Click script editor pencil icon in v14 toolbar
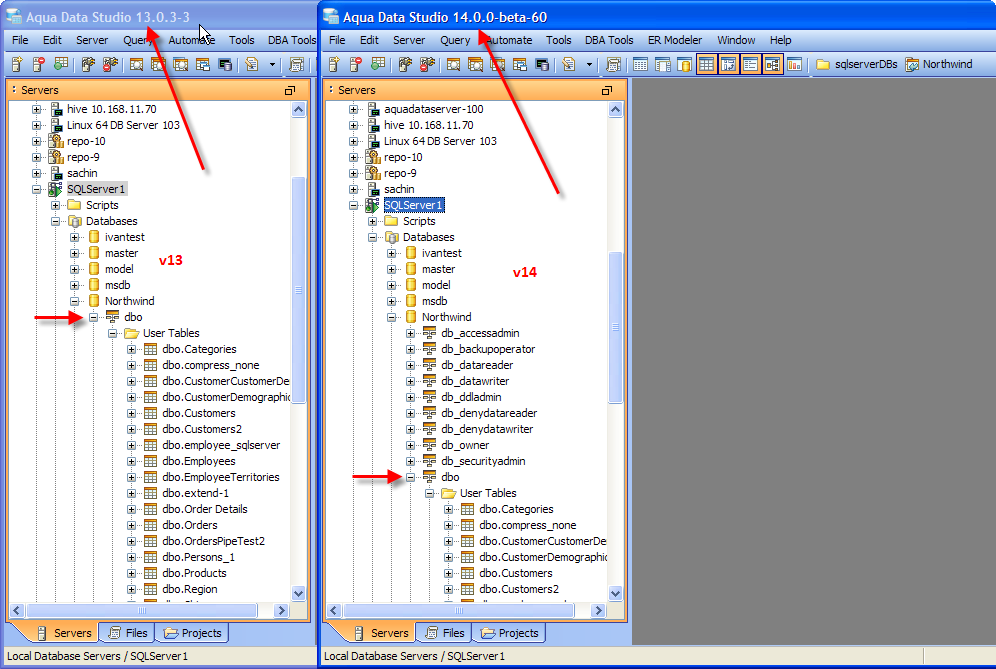 tap(569, 64)
